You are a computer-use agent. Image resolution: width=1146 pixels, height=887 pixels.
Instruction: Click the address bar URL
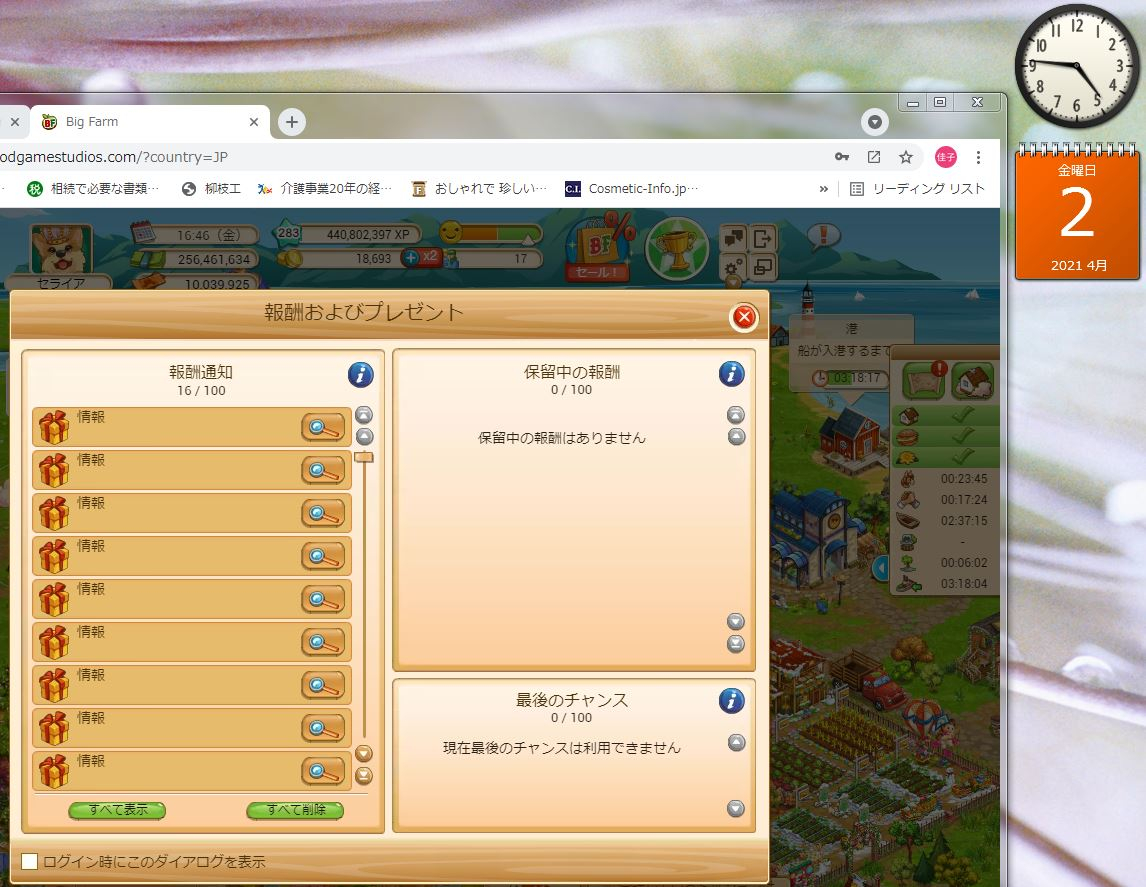[113, 157]
